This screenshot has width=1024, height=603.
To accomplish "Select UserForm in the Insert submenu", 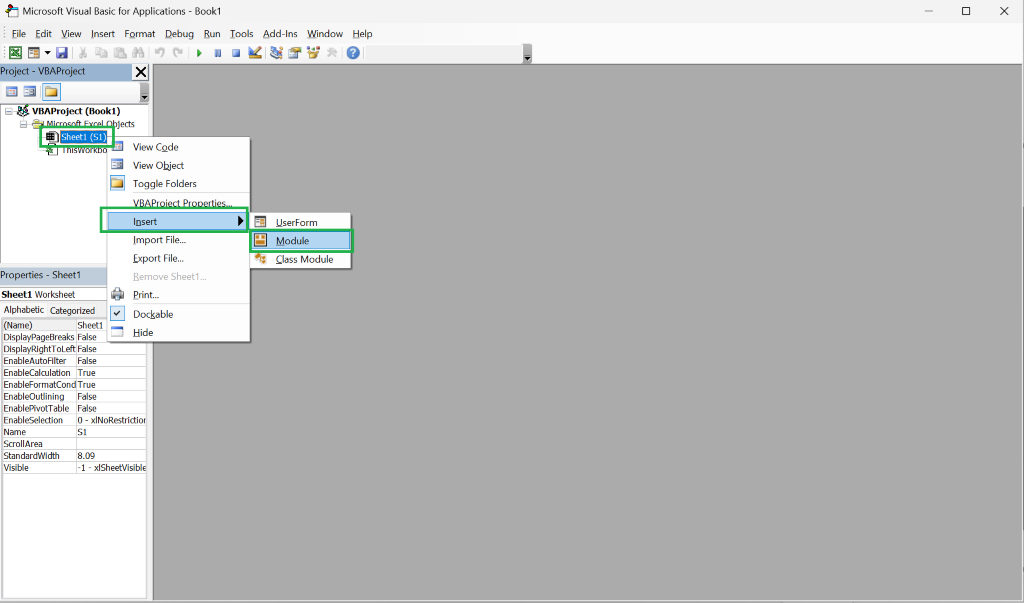I will [301, 222].
